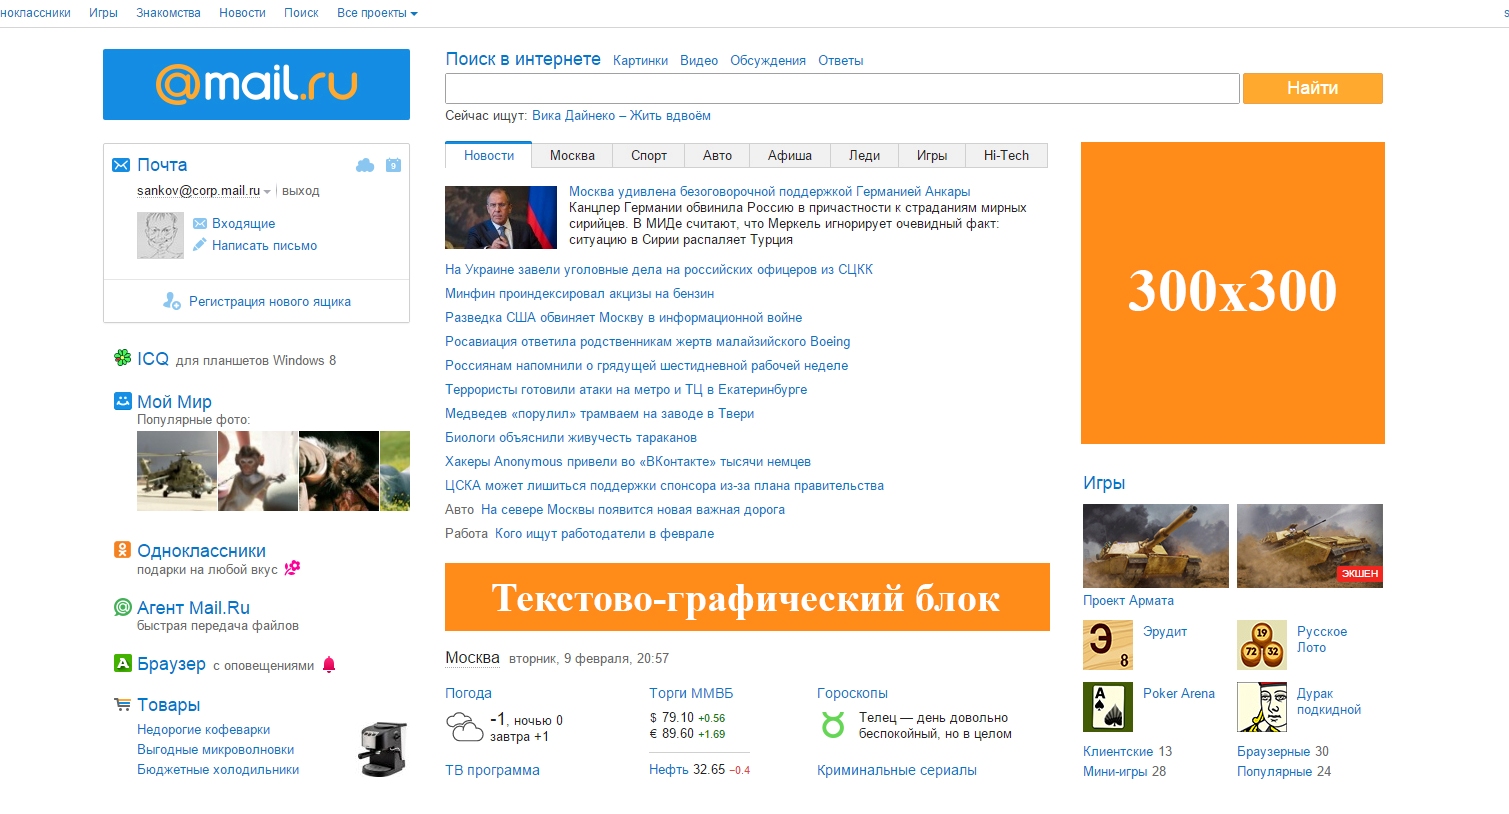Open headline about Минфин акцизы на бензин
1509x814 pixels.
click(x=579, y=293)
